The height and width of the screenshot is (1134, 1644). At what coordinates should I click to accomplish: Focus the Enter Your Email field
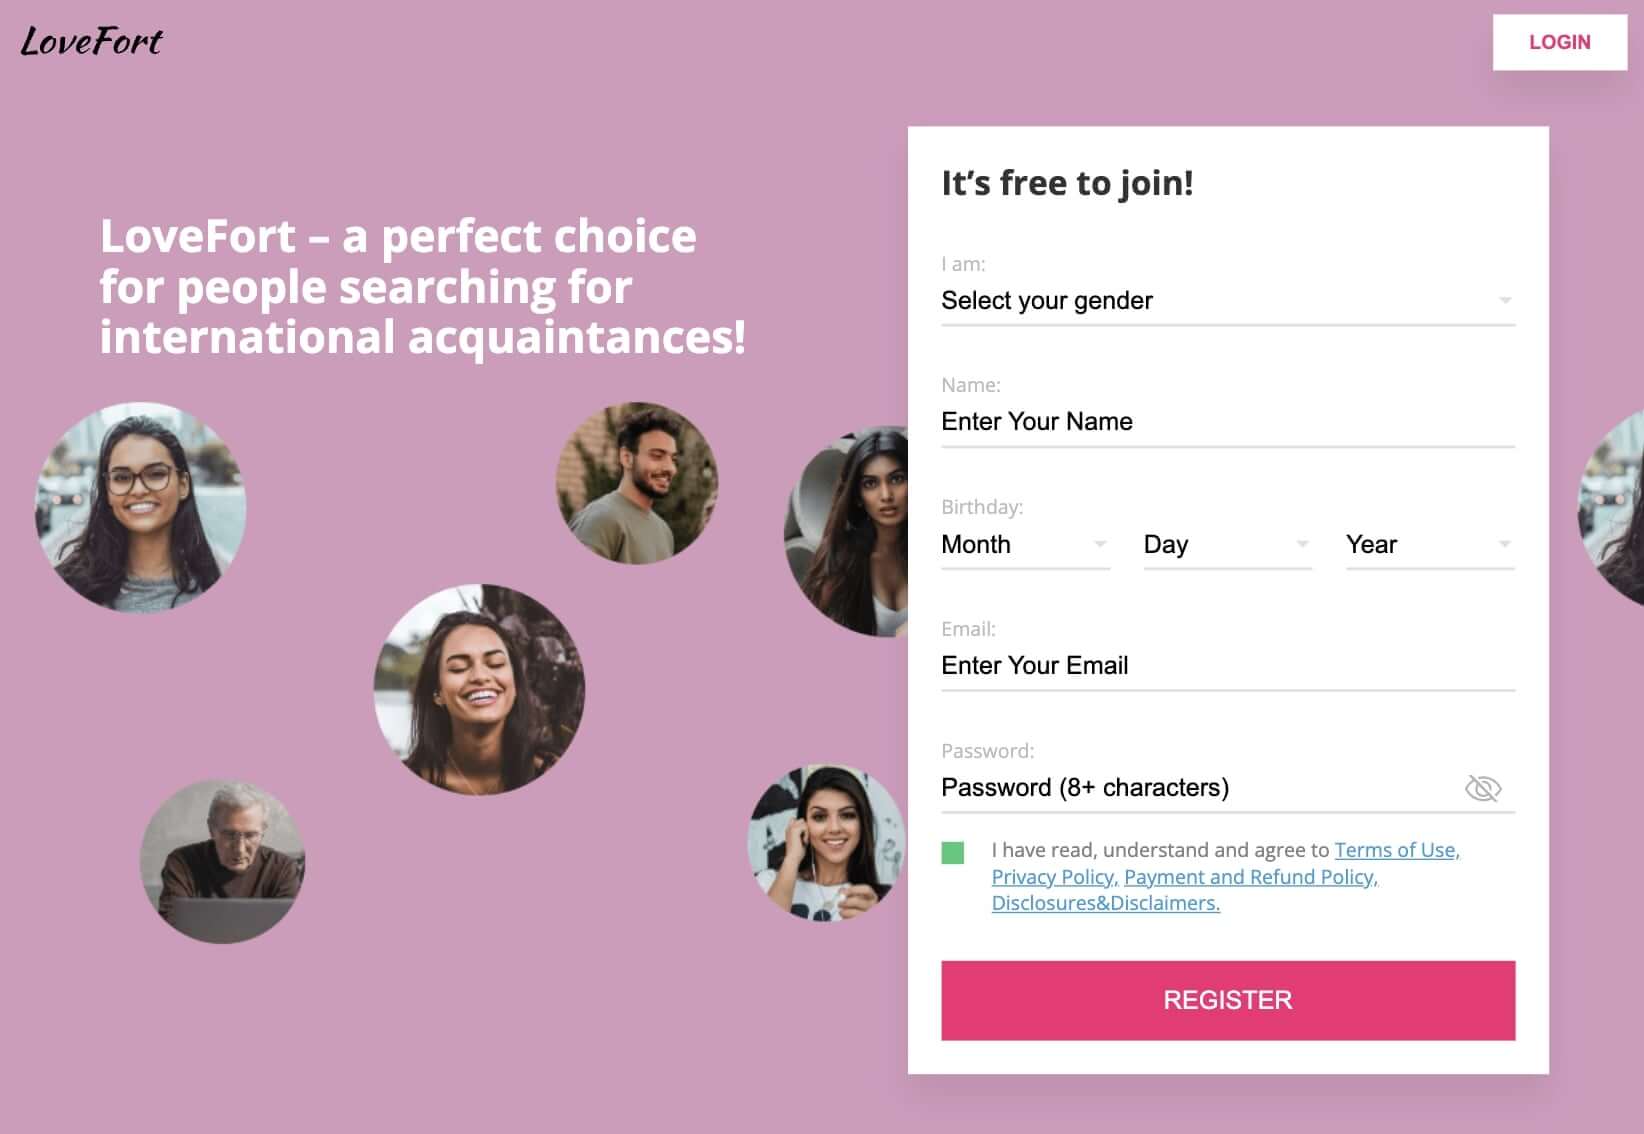click(1227, 666)
